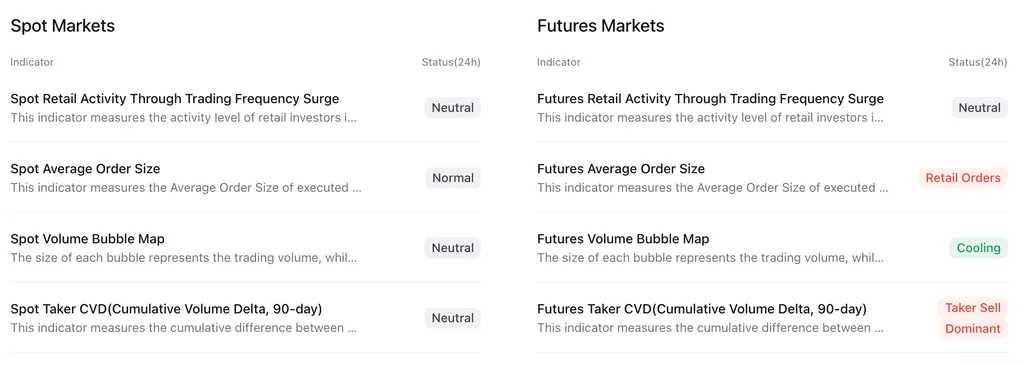
Task: Click Status(24h) column header under Futures Markets
Action: (978, 62)
